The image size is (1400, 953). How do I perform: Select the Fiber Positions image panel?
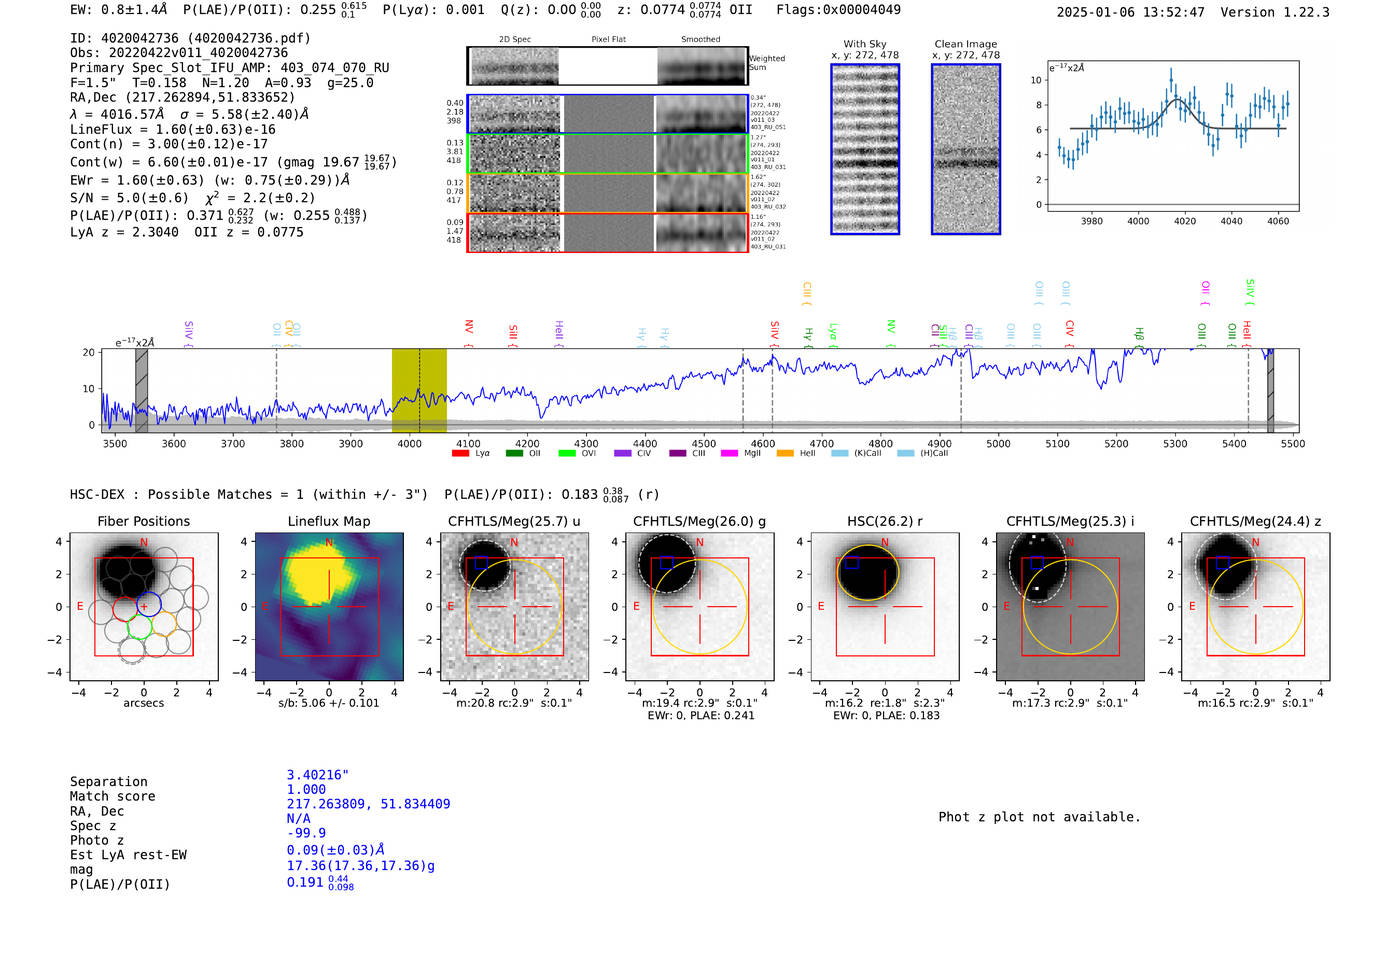(x=144, y=606)
